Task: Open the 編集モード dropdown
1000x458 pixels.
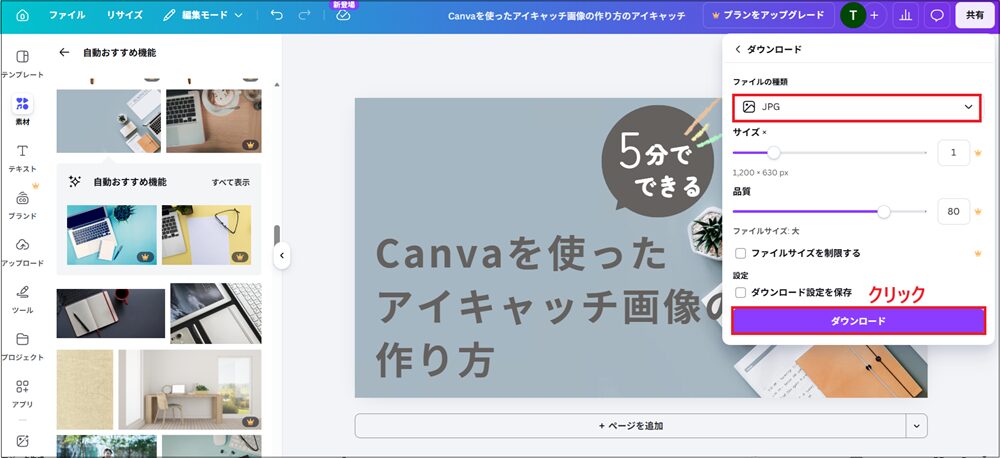Action: [x=203, y=15]
